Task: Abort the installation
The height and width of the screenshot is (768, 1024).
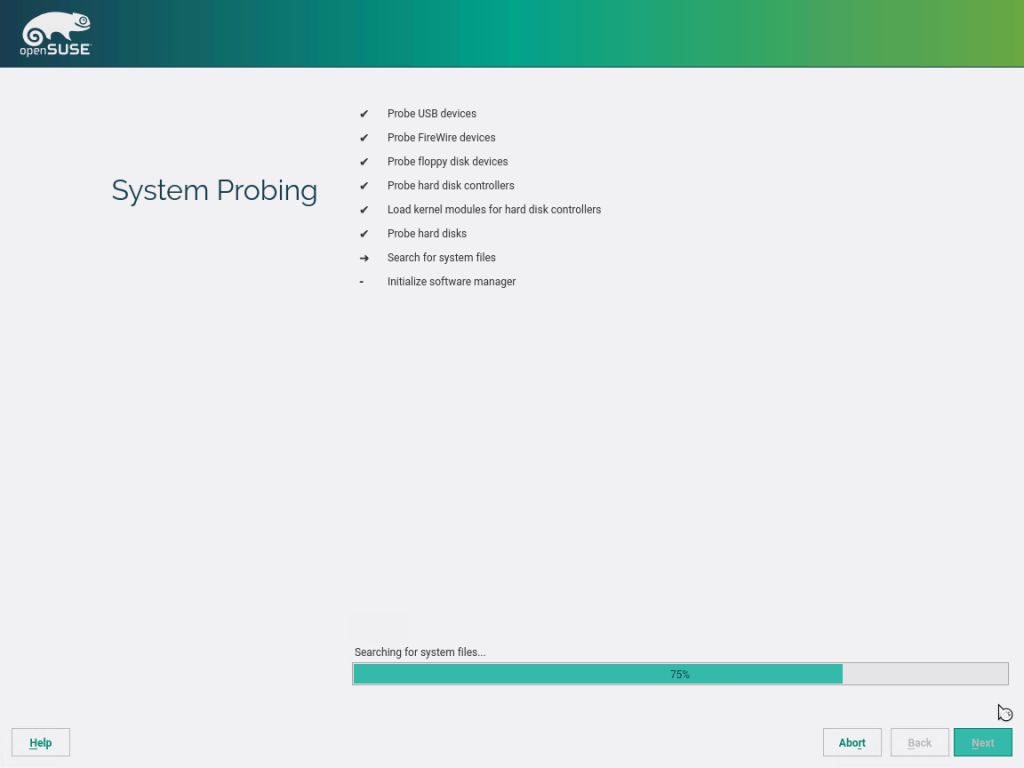Action: point(852,742)
